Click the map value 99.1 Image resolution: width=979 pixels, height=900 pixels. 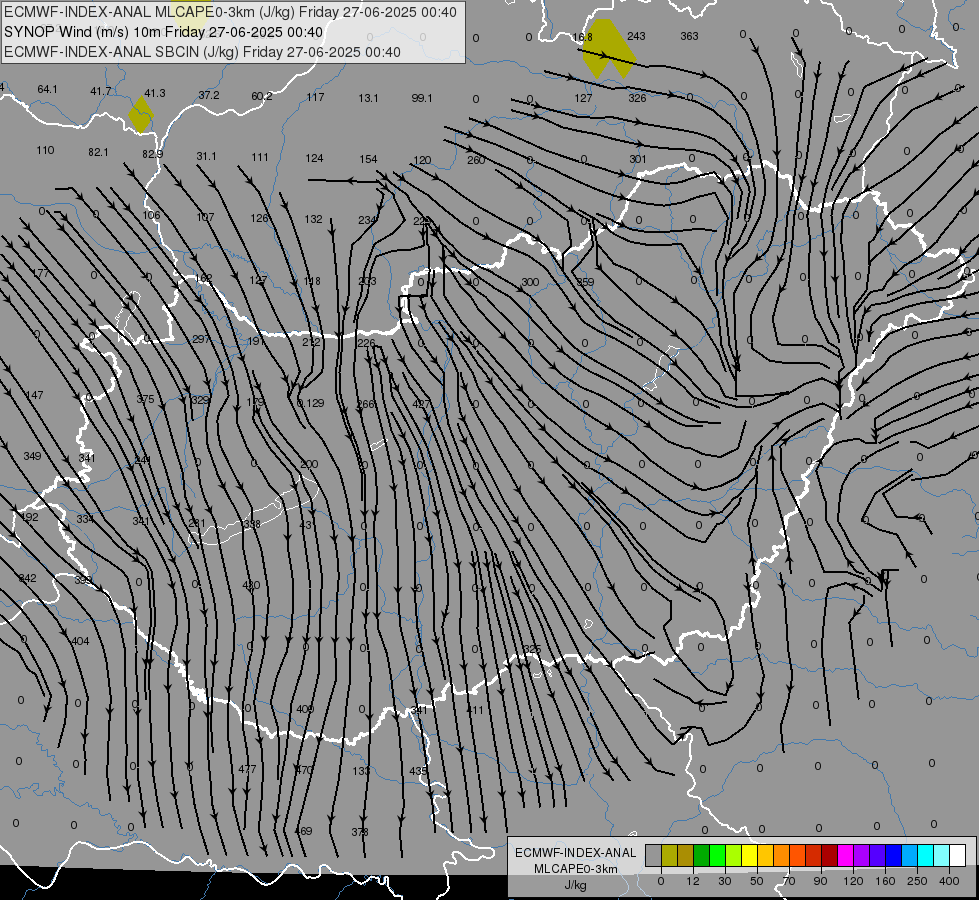[x=422, y=98]
